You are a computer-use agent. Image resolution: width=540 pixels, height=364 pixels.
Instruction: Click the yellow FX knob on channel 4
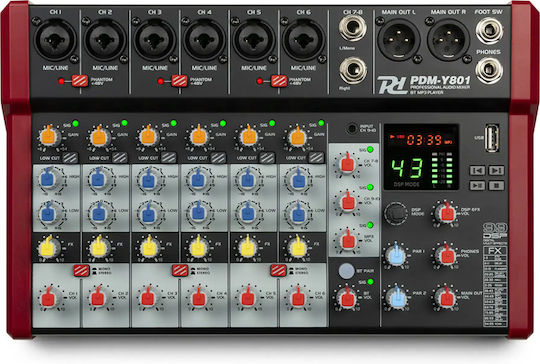point(198,248)
